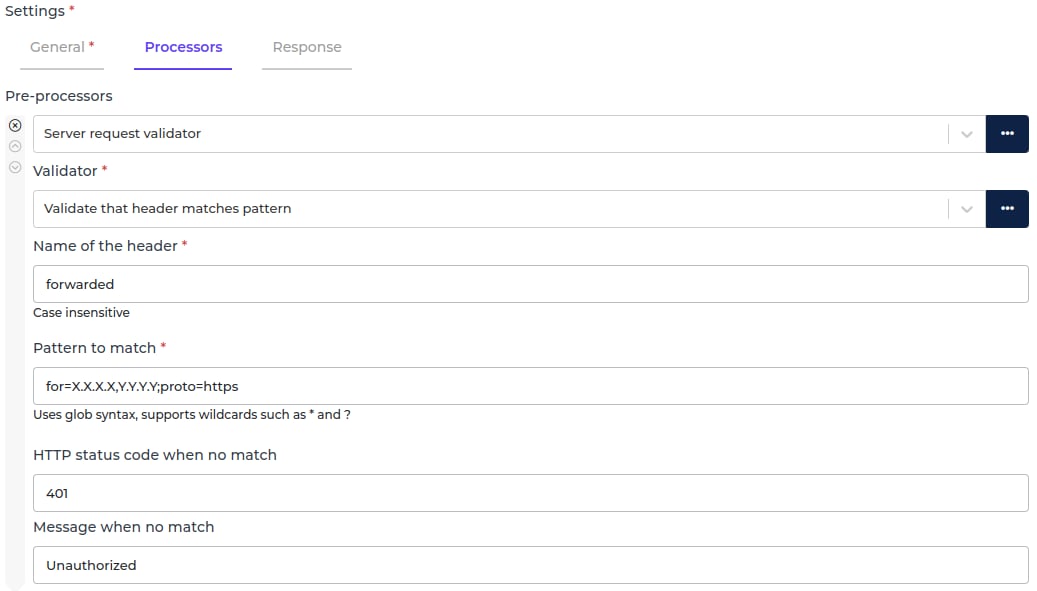Viewport: 1037px width, 591px height.
Task: Open the Validate that header matches pattern combo box
Action: [509, 209]
